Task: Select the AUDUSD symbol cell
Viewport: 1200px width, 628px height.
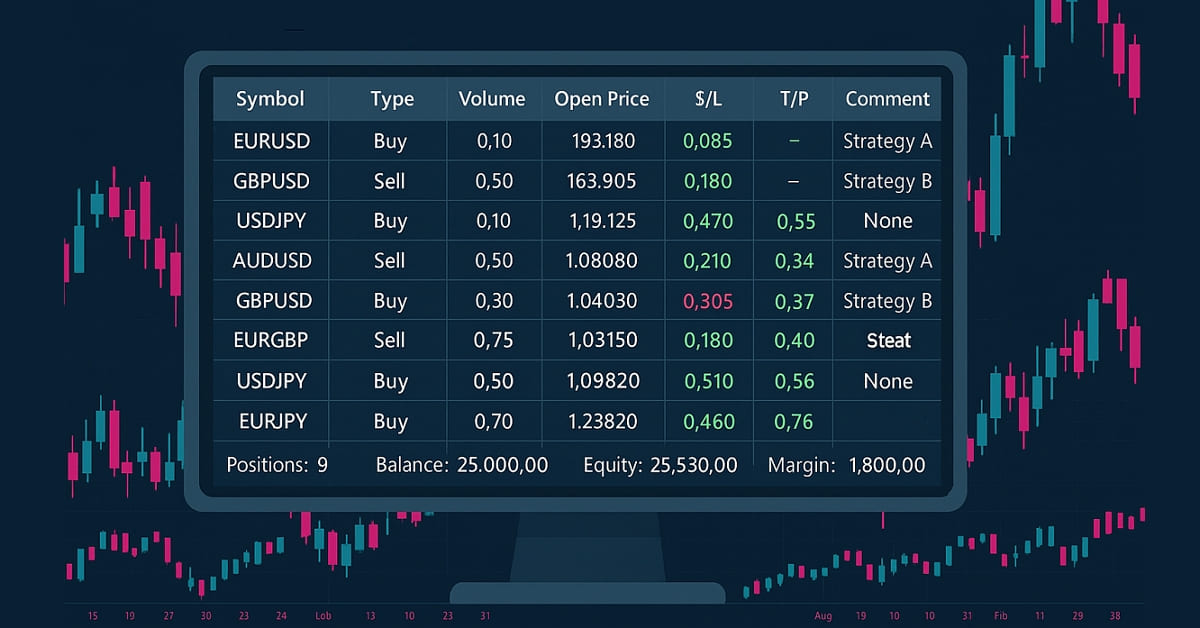Action: 272,261
